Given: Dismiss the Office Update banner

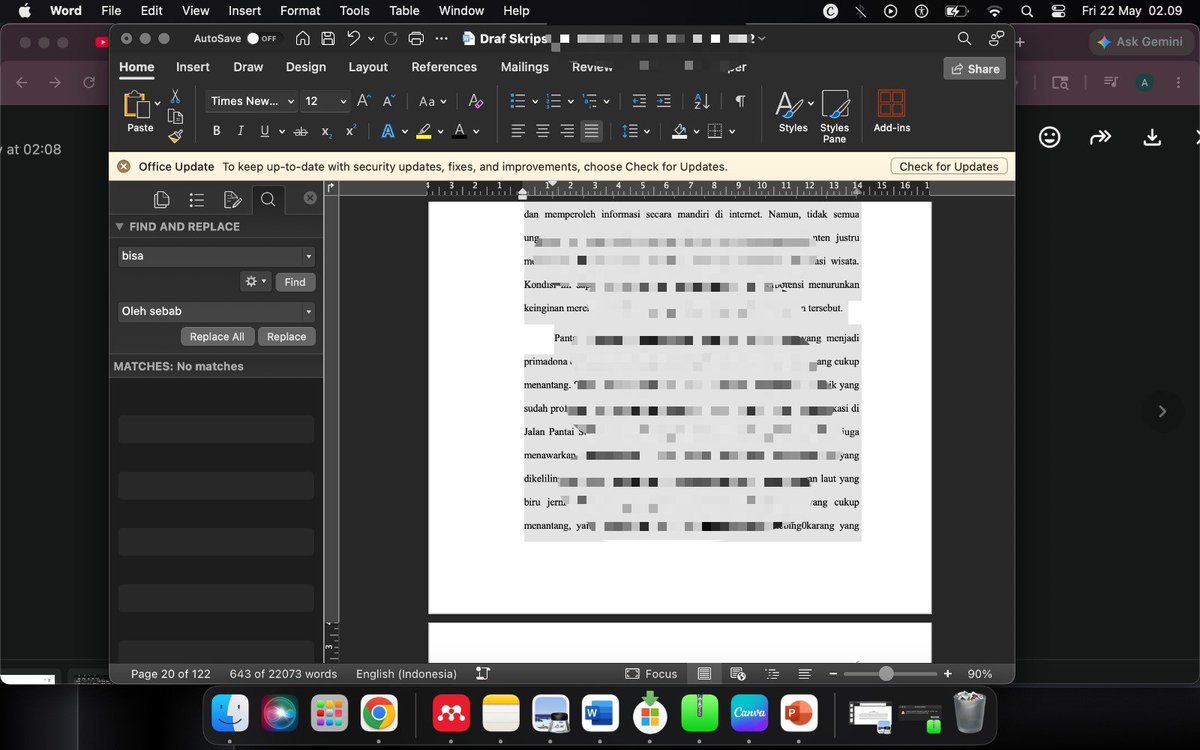Looking at the screenshot, I should click(x=123, y=167).
